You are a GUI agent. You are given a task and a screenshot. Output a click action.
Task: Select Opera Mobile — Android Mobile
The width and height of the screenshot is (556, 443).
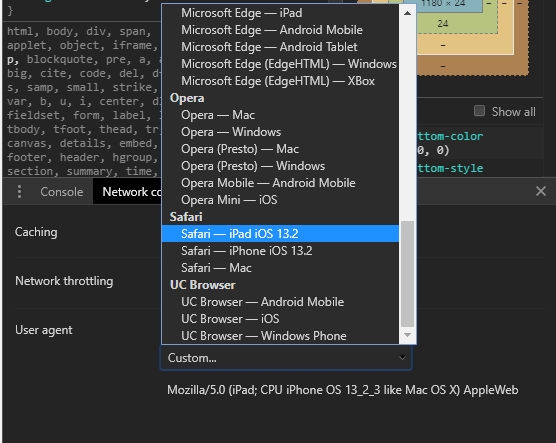[x=280, y=183]
